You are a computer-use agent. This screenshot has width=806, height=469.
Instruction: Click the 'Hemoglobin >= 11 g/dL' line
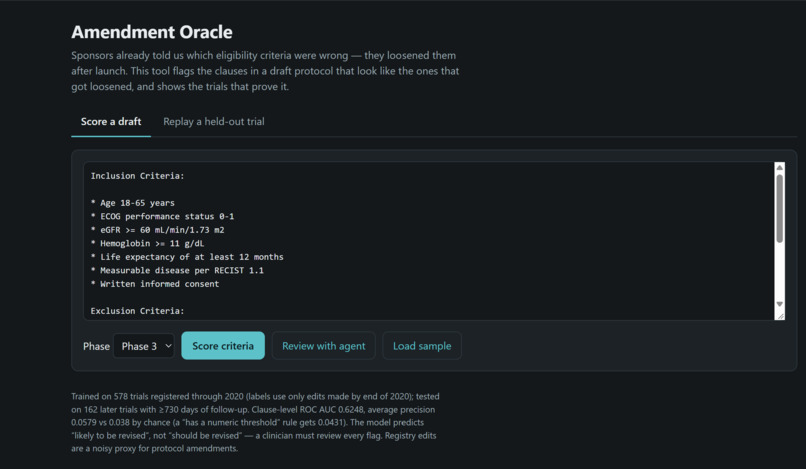coord(148,243)
